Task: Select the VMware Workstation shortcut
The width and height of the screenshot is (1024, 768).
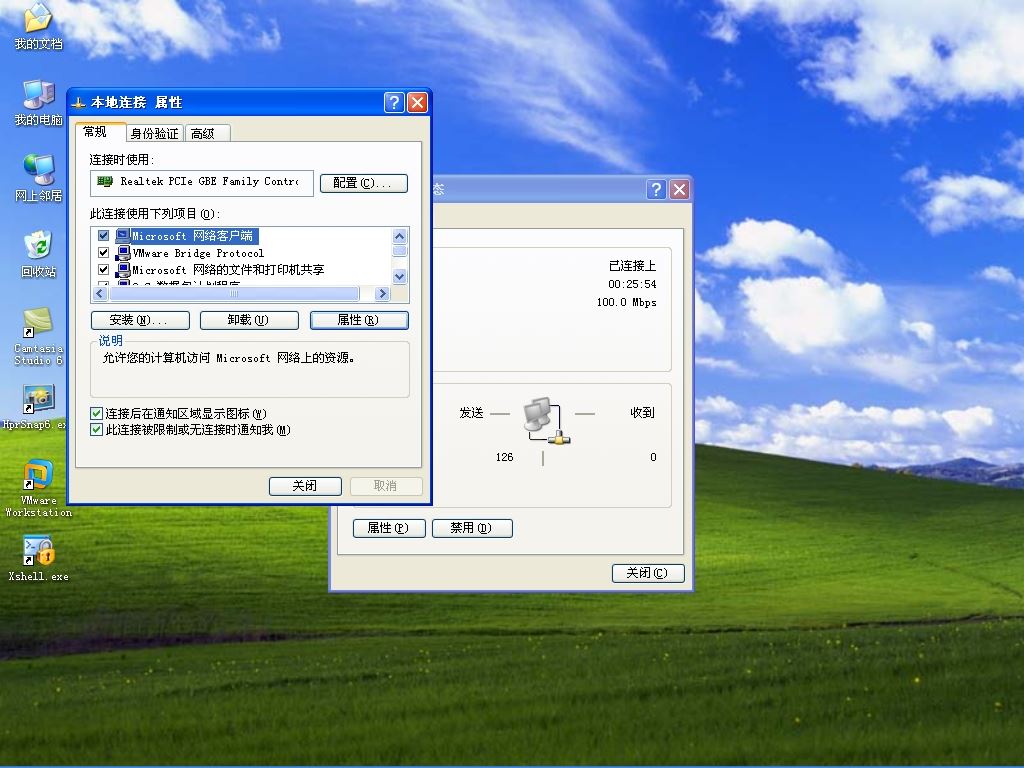Action: point(38,487)
